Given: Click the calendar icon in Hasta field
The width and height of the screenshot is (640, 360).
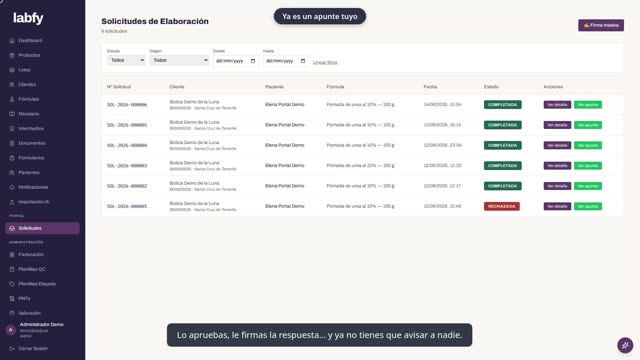Looking at the screenshot, I should [x=303, y=61].
